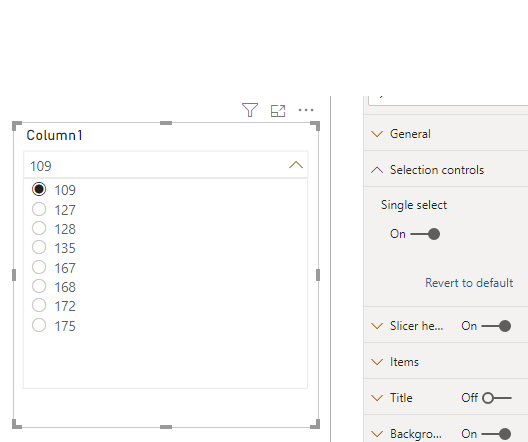
Task: Open More options ellipsis on slicer
Action: pyautogui.click(x=306, y=110)
